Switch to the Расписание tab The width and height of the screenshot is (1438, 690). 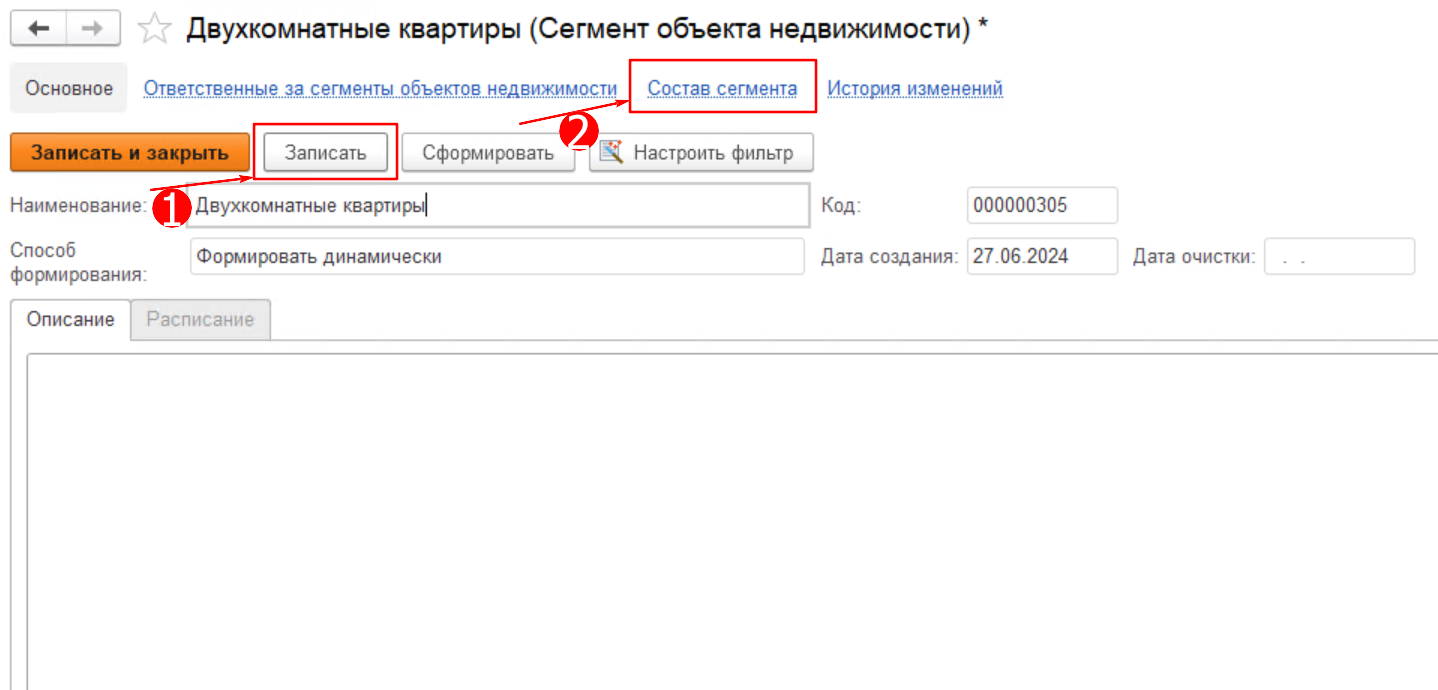pyautogui.click(x=200, y=320)
